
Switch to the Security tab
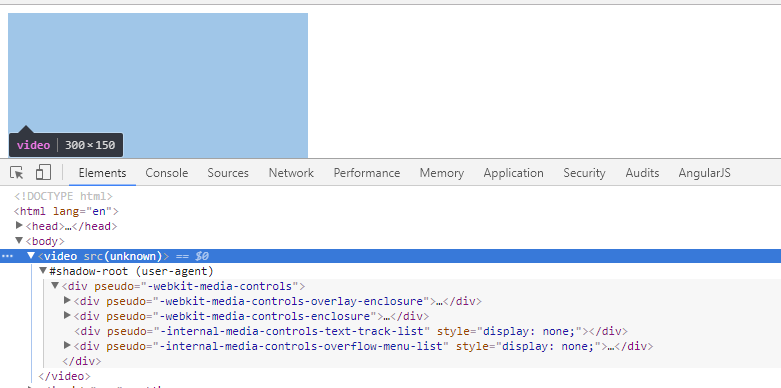pos(584,173)
